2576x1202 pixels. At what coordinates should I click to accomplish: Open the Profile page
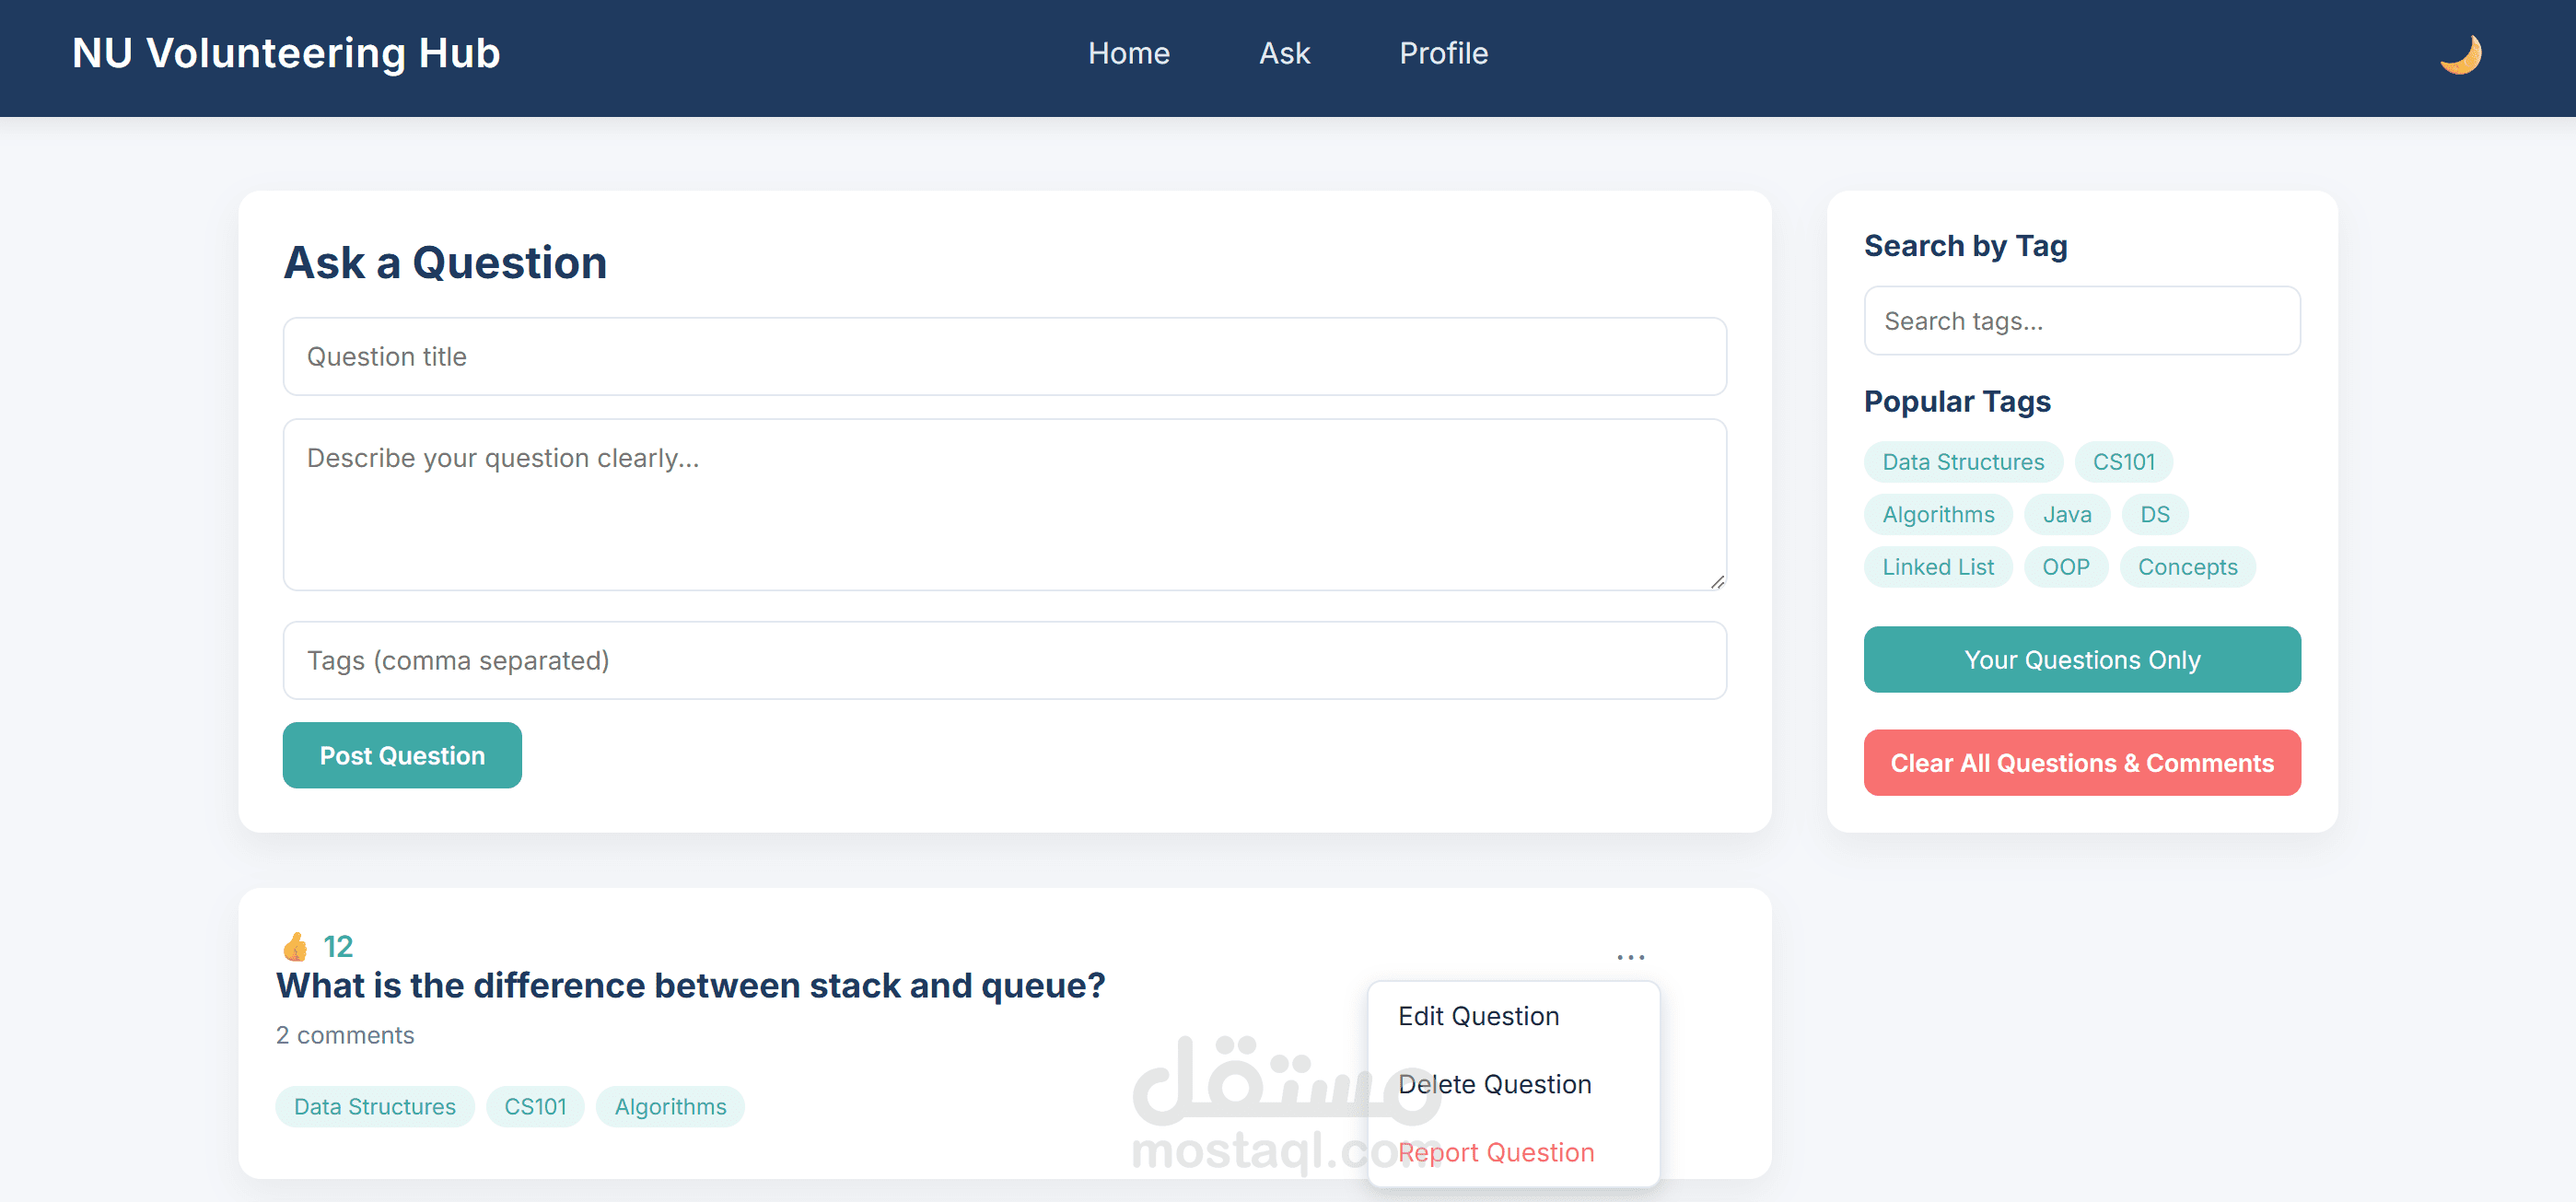point(1443,53)
